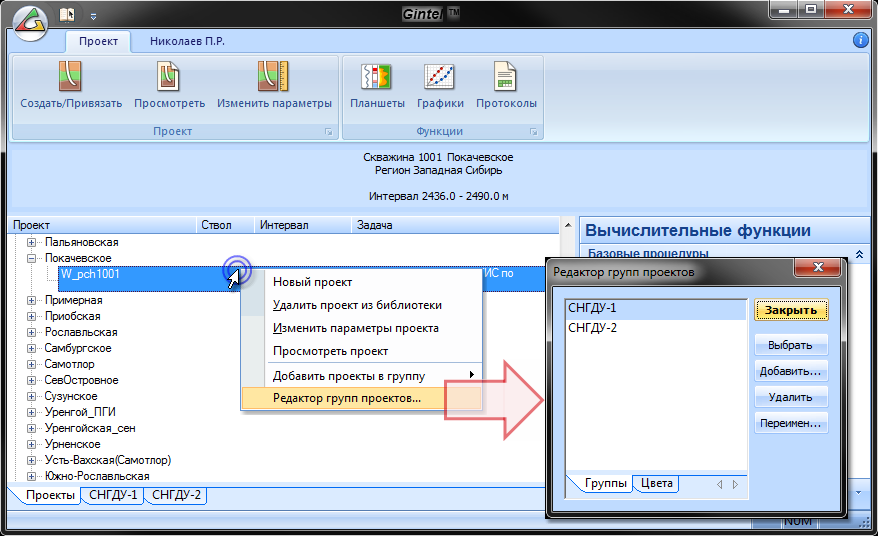
Task: Expand the Уренгойская_сен tree node
Action: pos(31,428)
